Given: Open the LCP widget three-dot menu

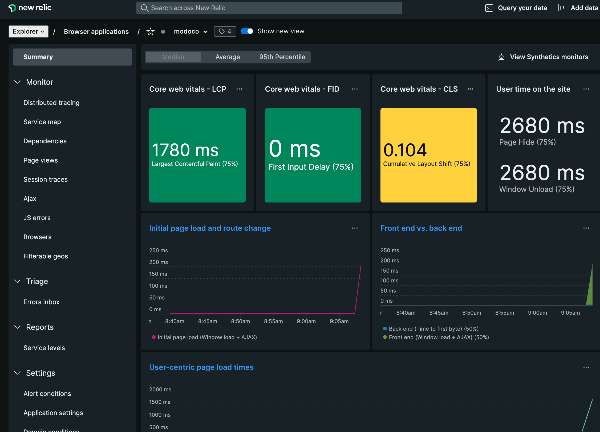Looking at the screenshot, I should [x=240, y=89].
